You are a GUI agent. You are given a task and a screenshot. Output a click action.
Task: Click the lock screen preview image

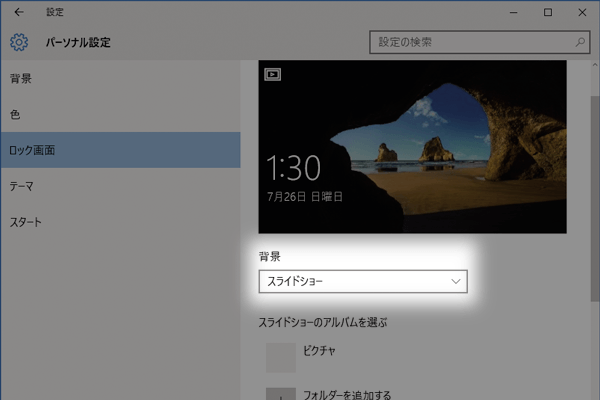pos(412,147)
